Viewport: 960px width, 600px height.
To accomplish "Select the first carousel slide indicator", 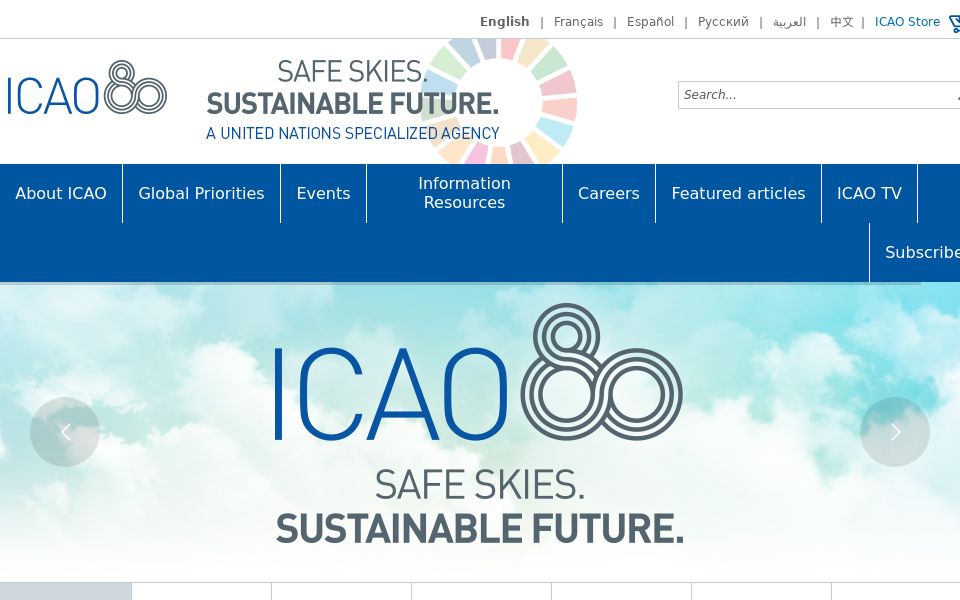I will point(65,590).
